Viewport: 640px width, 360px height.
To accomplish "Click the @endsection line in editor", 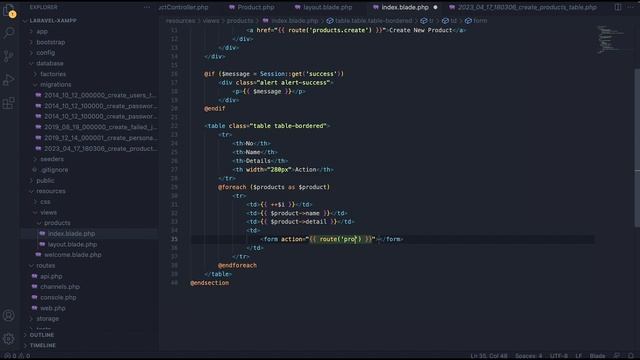I will (x=209, y=283).
